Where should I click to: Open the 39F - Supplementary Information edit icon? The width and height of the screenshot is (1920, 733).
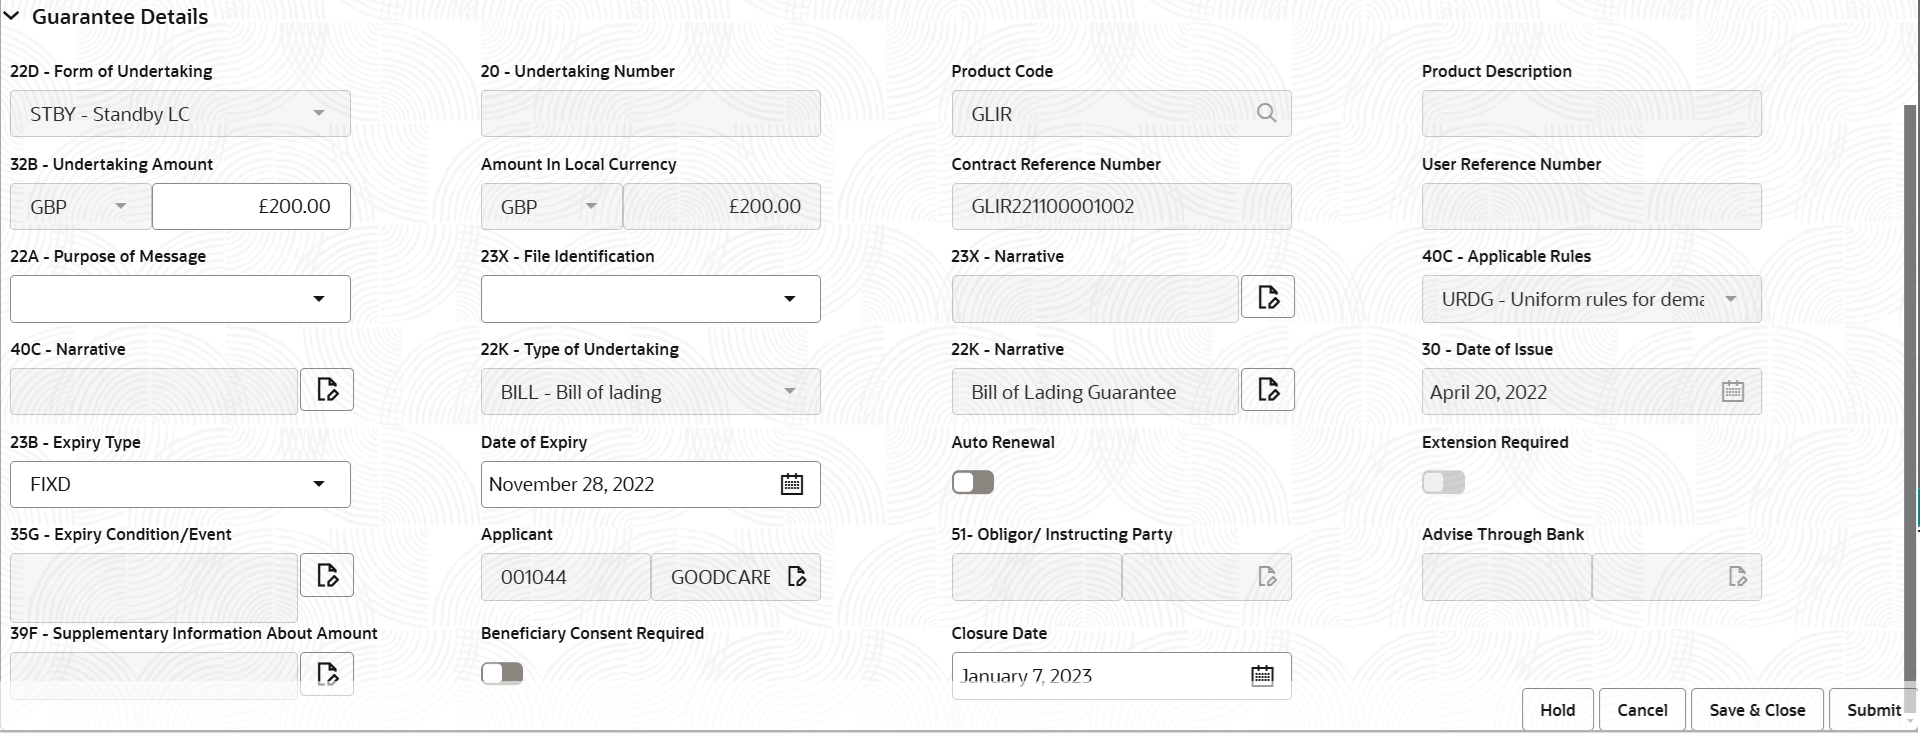pyautogui.click(x=327, y=674)
